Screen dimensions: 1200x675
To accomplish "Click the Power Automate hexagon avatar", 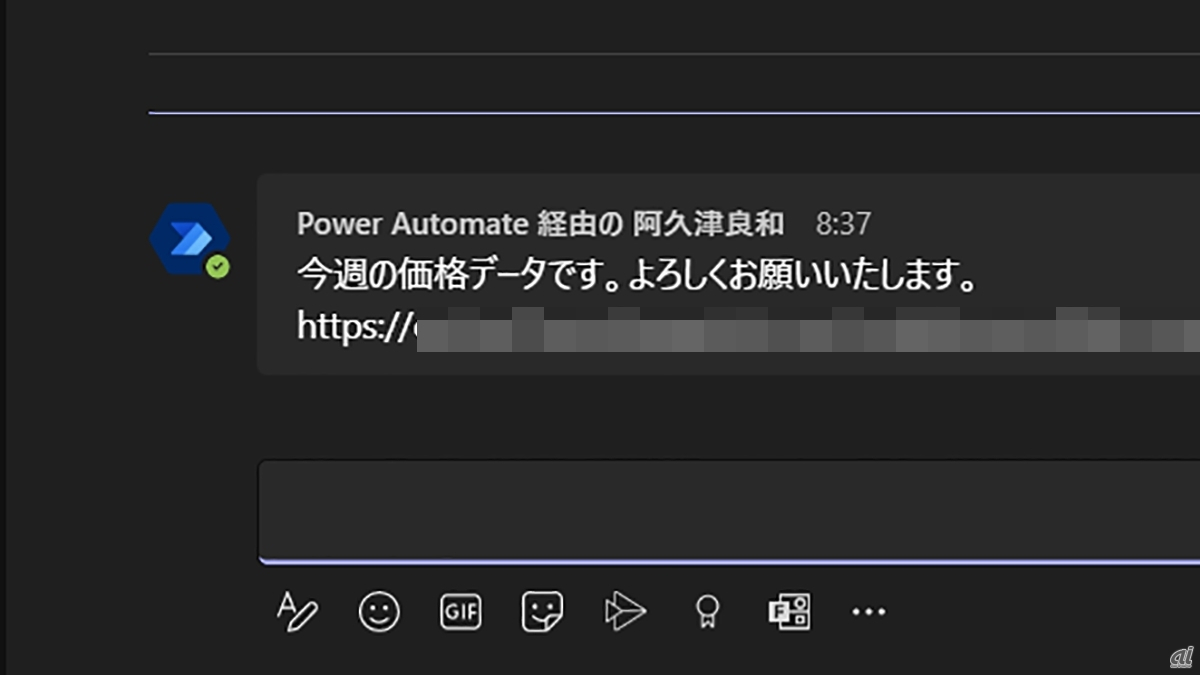I will tap(188, 238).
